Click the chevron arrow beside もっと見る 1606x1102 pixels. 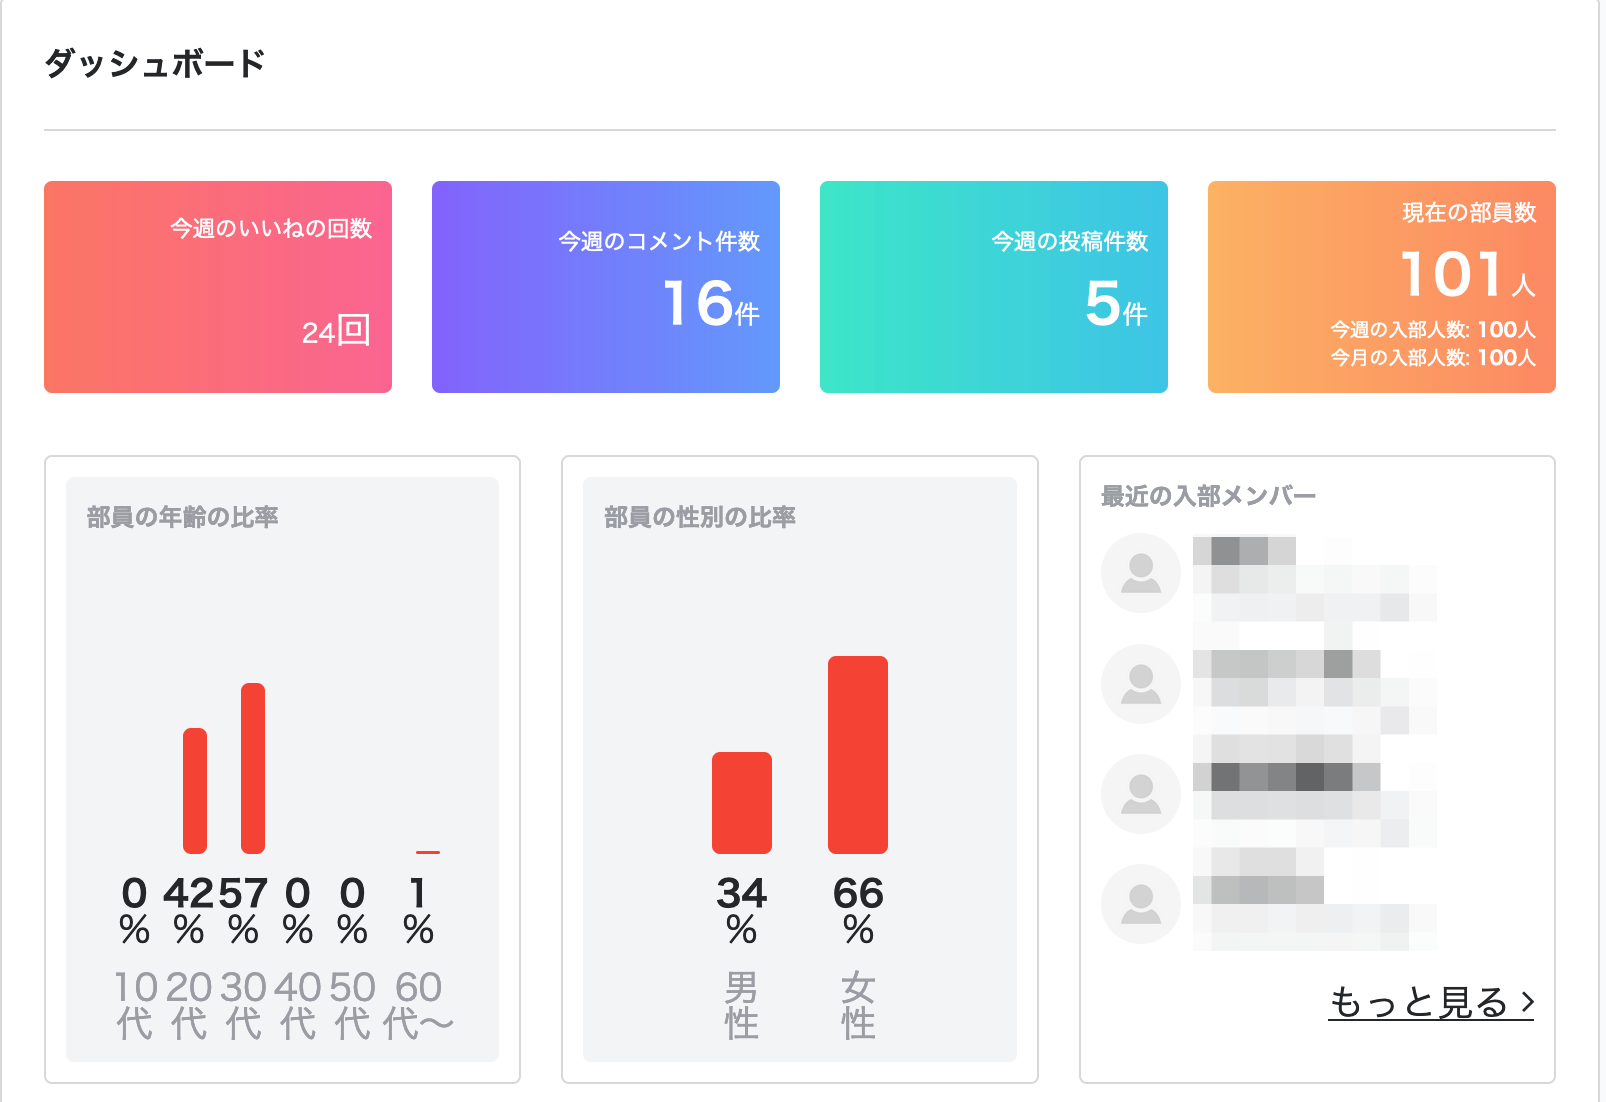click(x=1526, y=1001)
